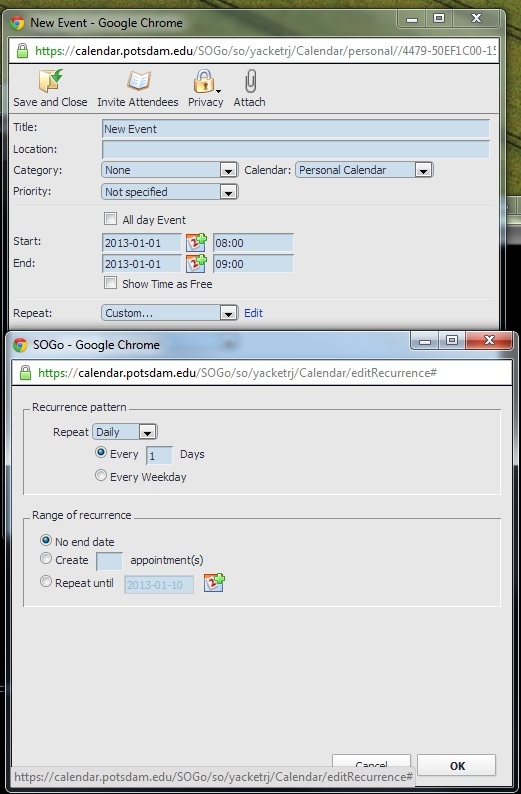The height and width of the screenshot is (794, 521).
Task: Open Invite Attendees
Action: point(138,81)
